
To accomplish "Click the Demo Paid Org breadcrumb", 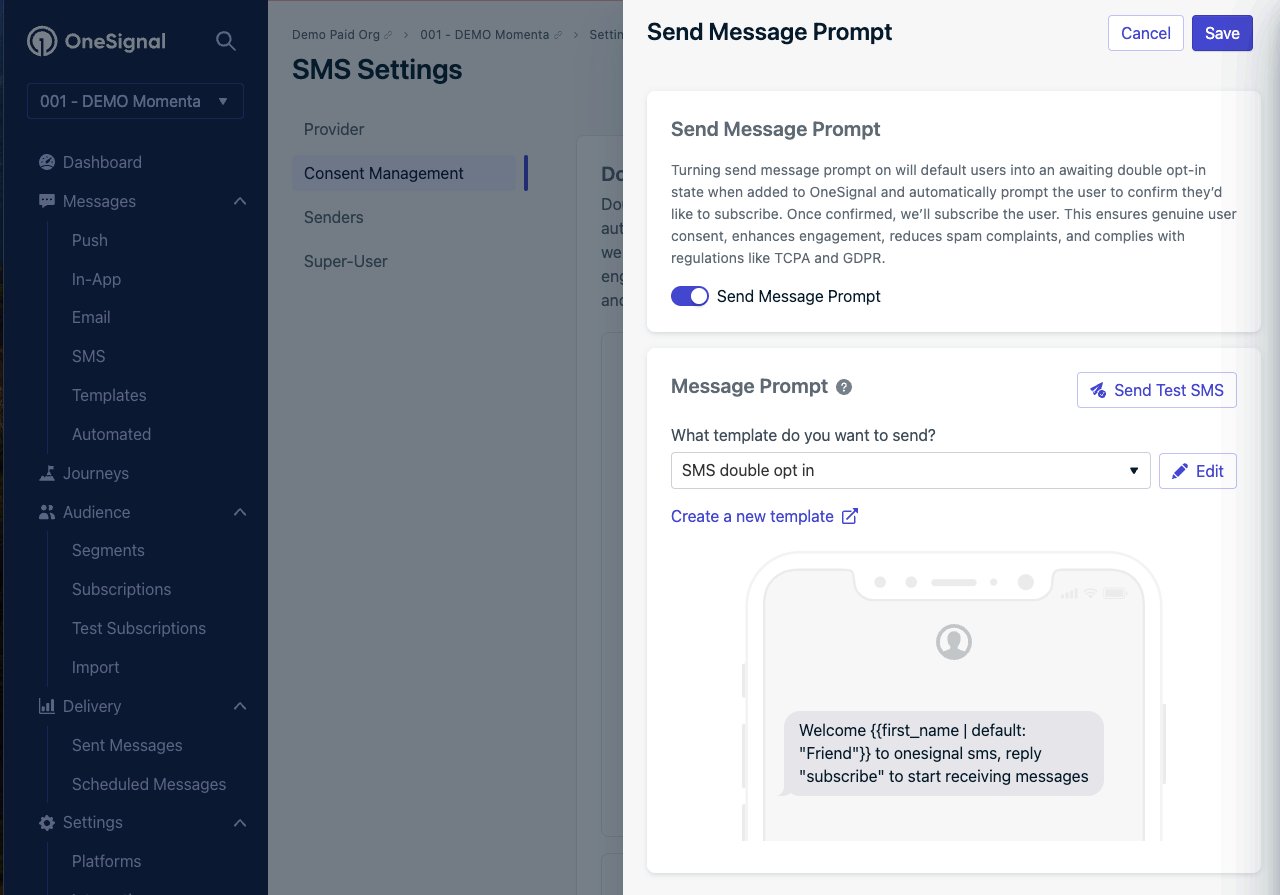I will click(336, 35).
